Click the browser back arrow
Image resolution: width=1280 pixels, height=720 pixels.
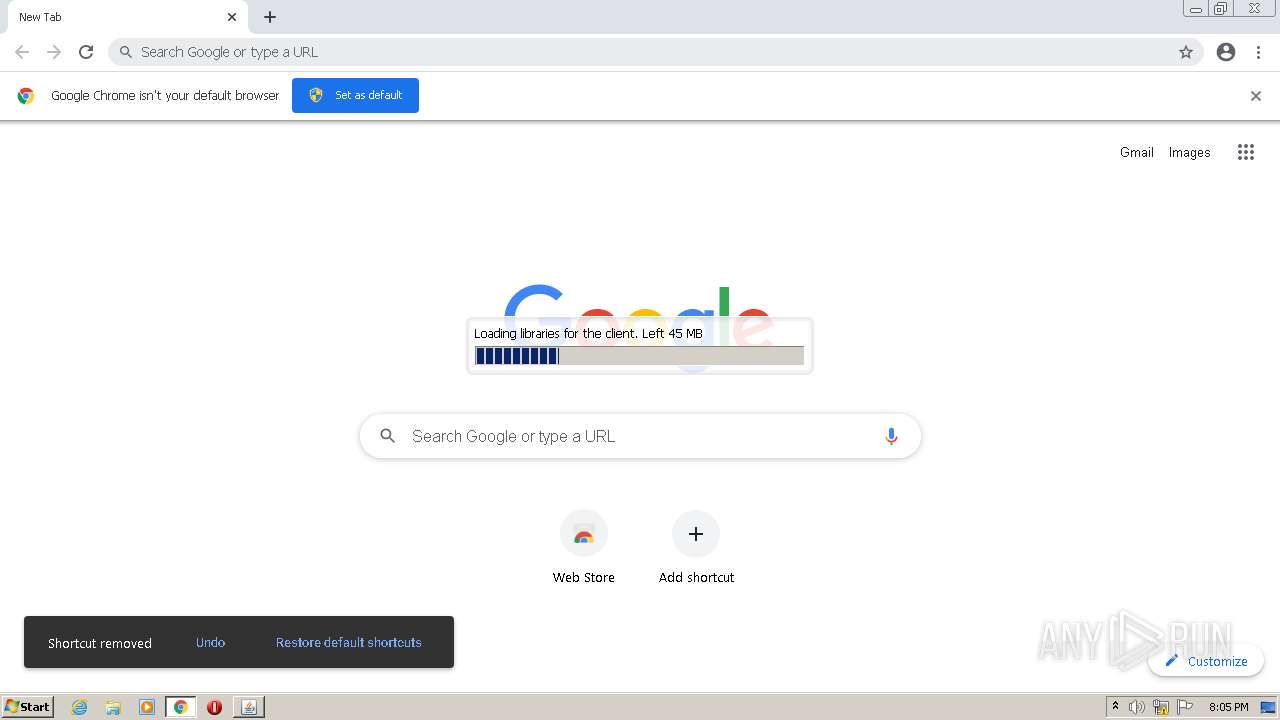22,52
